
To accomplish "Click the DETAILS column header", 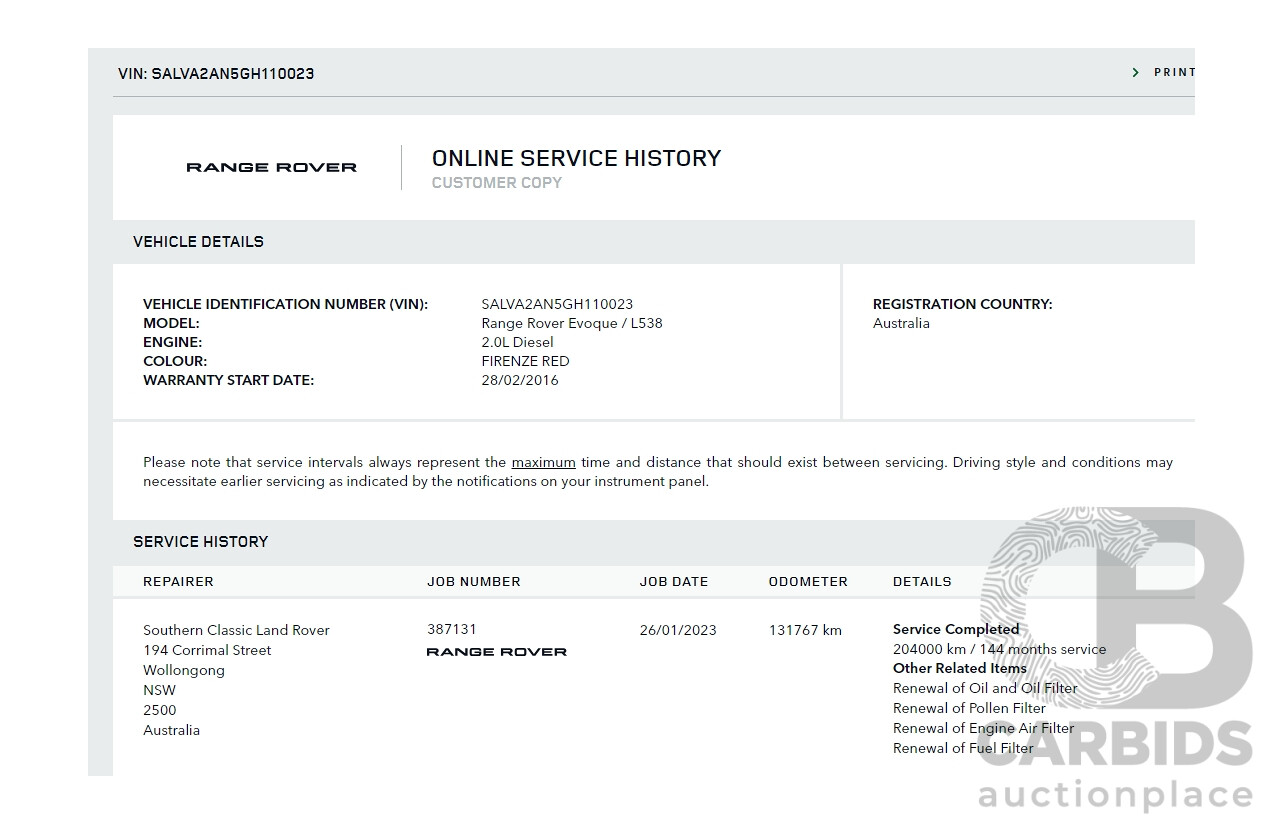I will [x=921, y=581].
